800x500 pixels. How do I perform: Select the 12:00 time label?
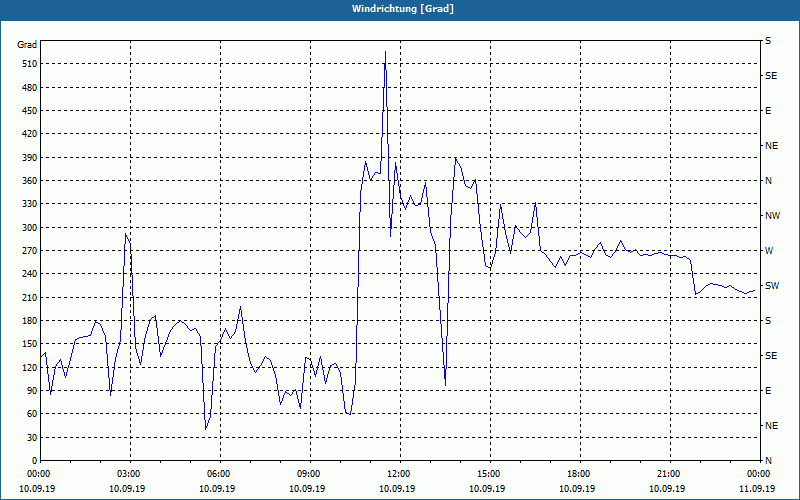[397, 474]
